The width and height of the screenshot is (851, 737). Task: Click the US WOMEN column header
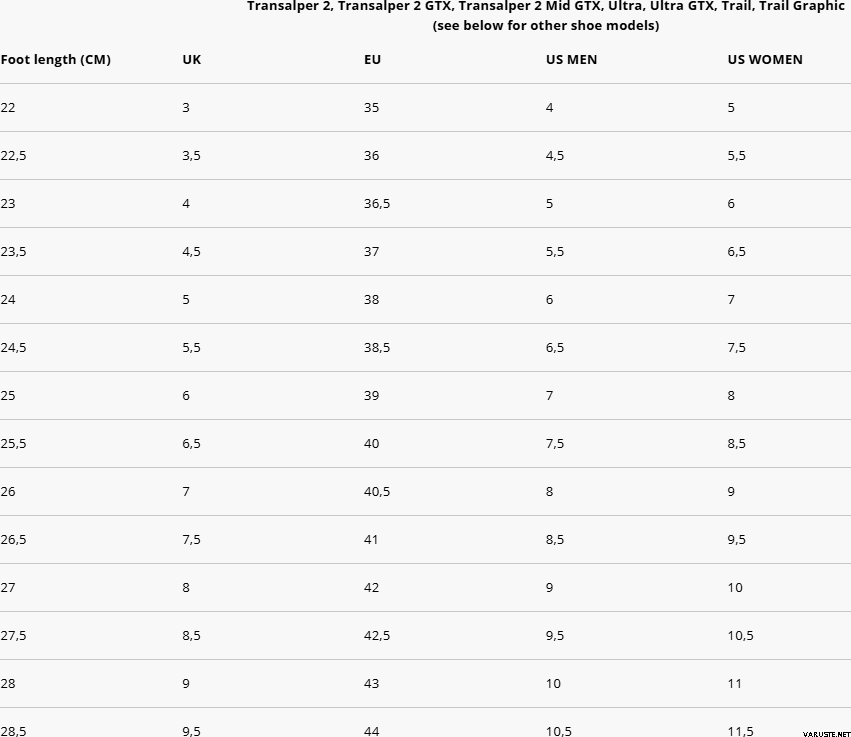(x=765, y=59)
